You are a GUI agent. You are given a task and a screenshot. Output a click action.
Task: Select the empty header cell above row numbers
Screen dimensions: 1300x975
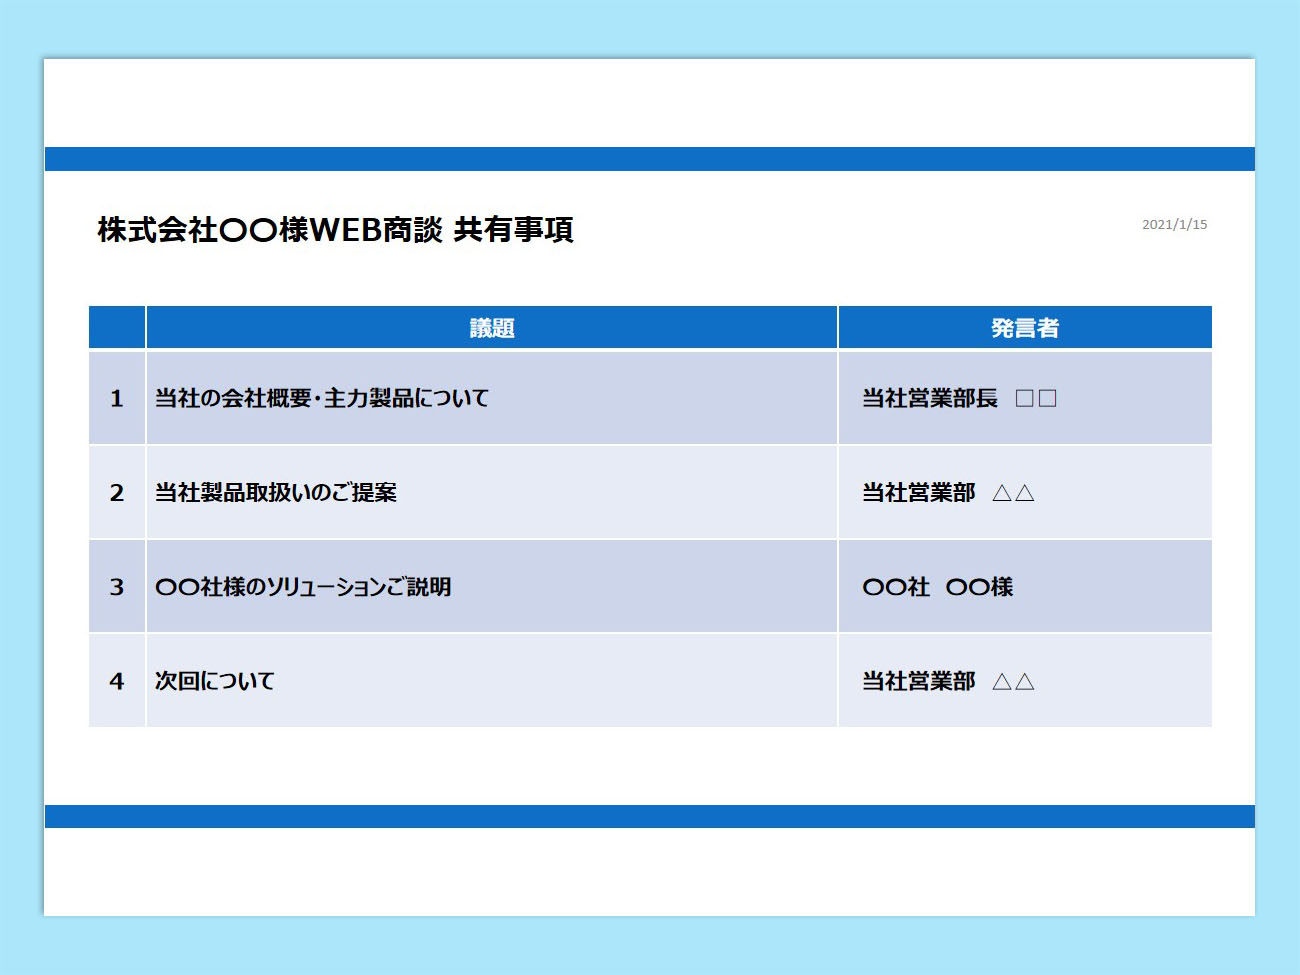point(117,328)
